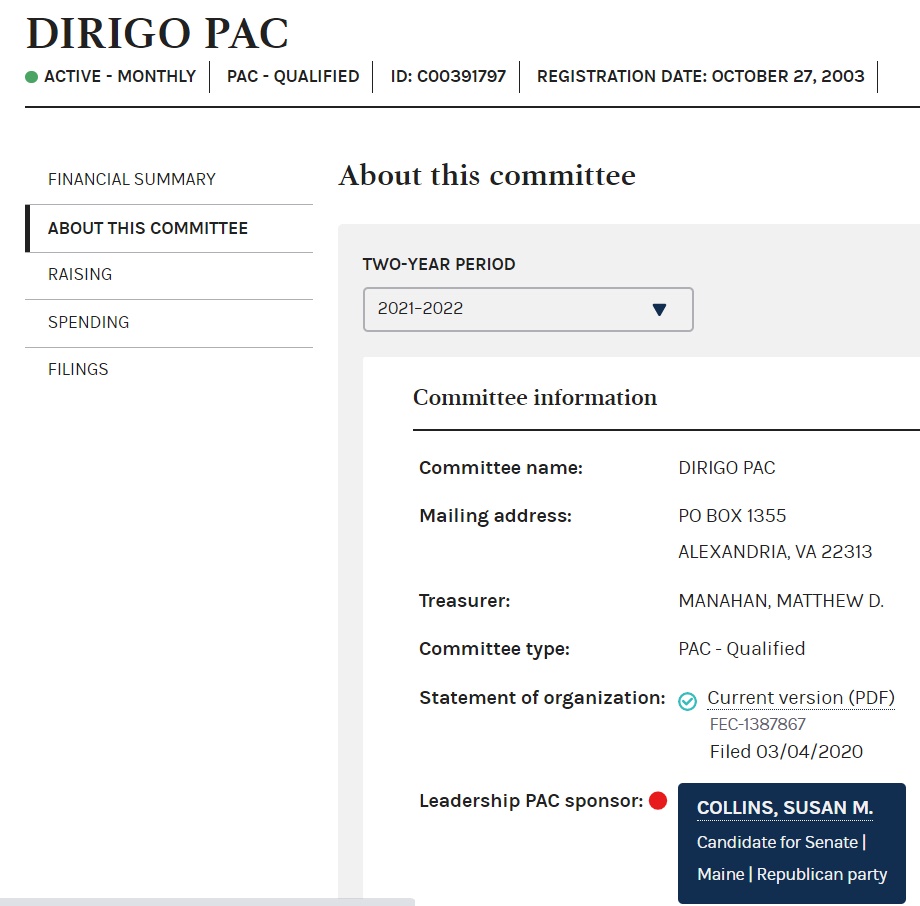Screen dimensions: 920x906
Task: View the Filings section
Action: tap(78, 369)
